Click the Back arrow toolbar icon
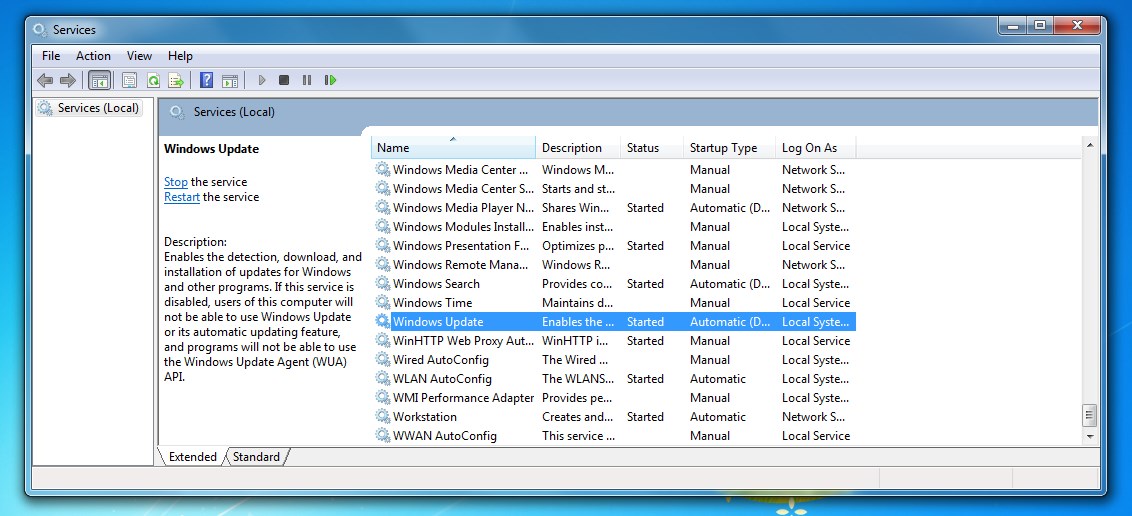This screenshot has width=1132, height=516. tap(45, 80)
